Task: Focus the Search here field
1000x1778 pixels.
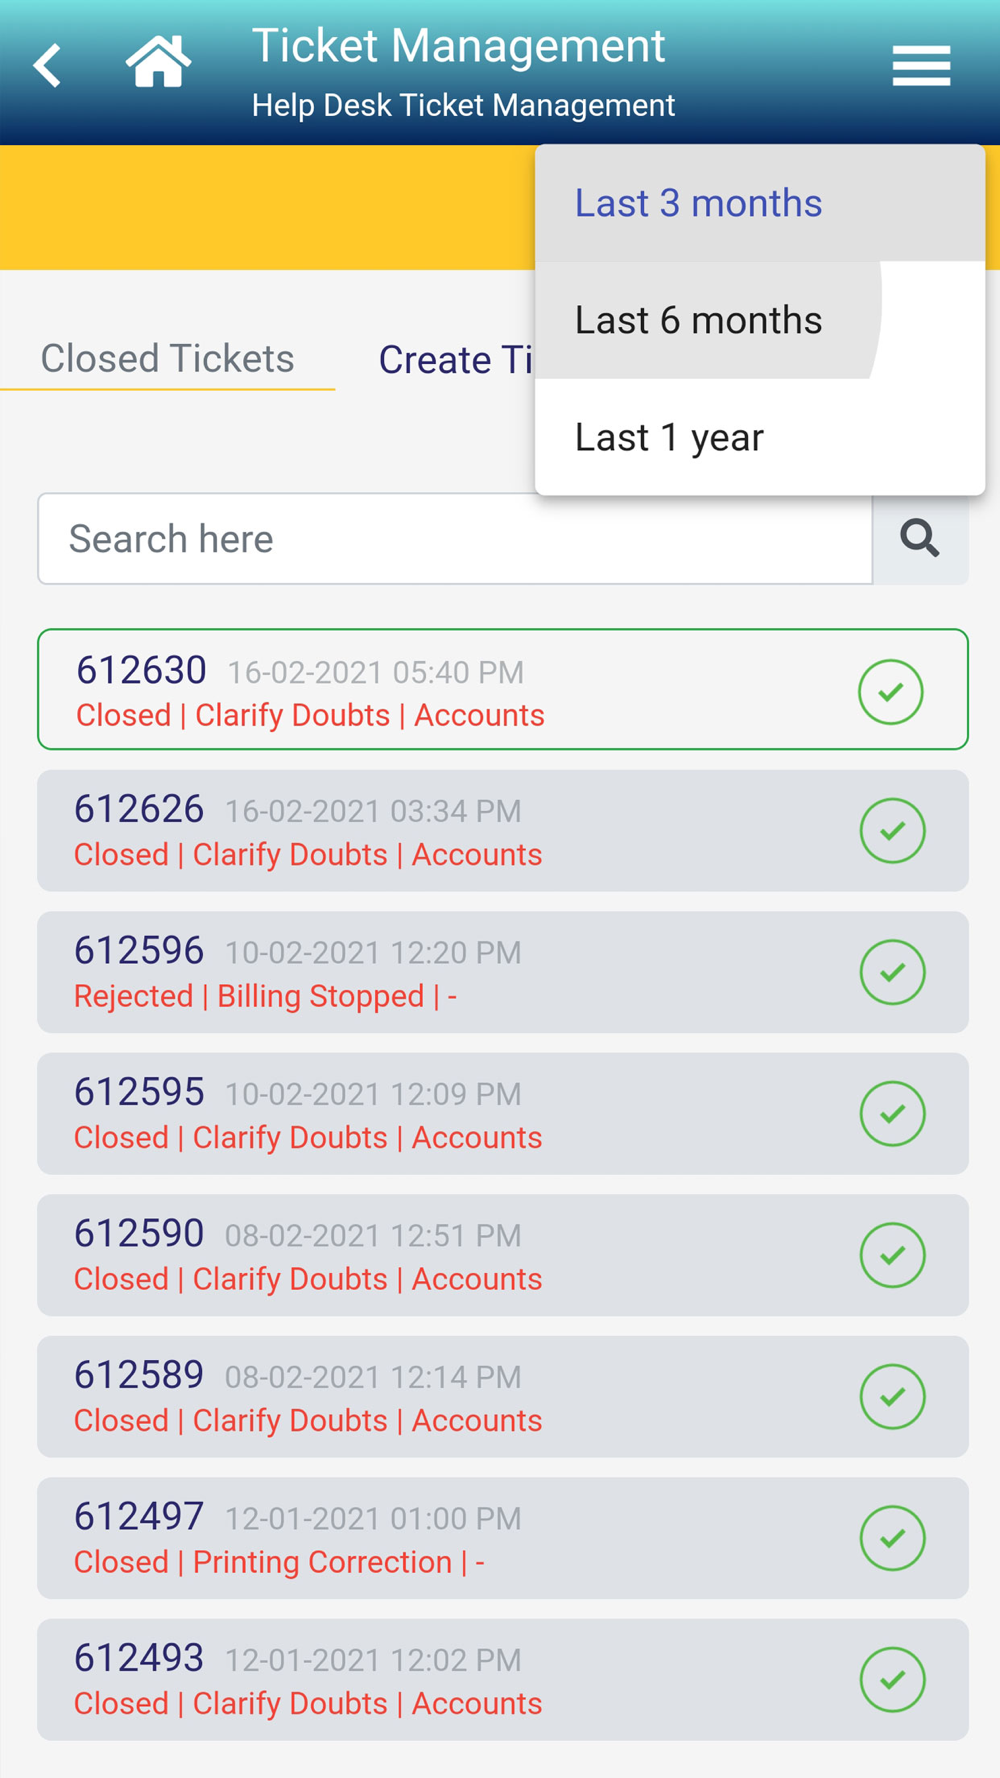Action: (x=455, y=538)
